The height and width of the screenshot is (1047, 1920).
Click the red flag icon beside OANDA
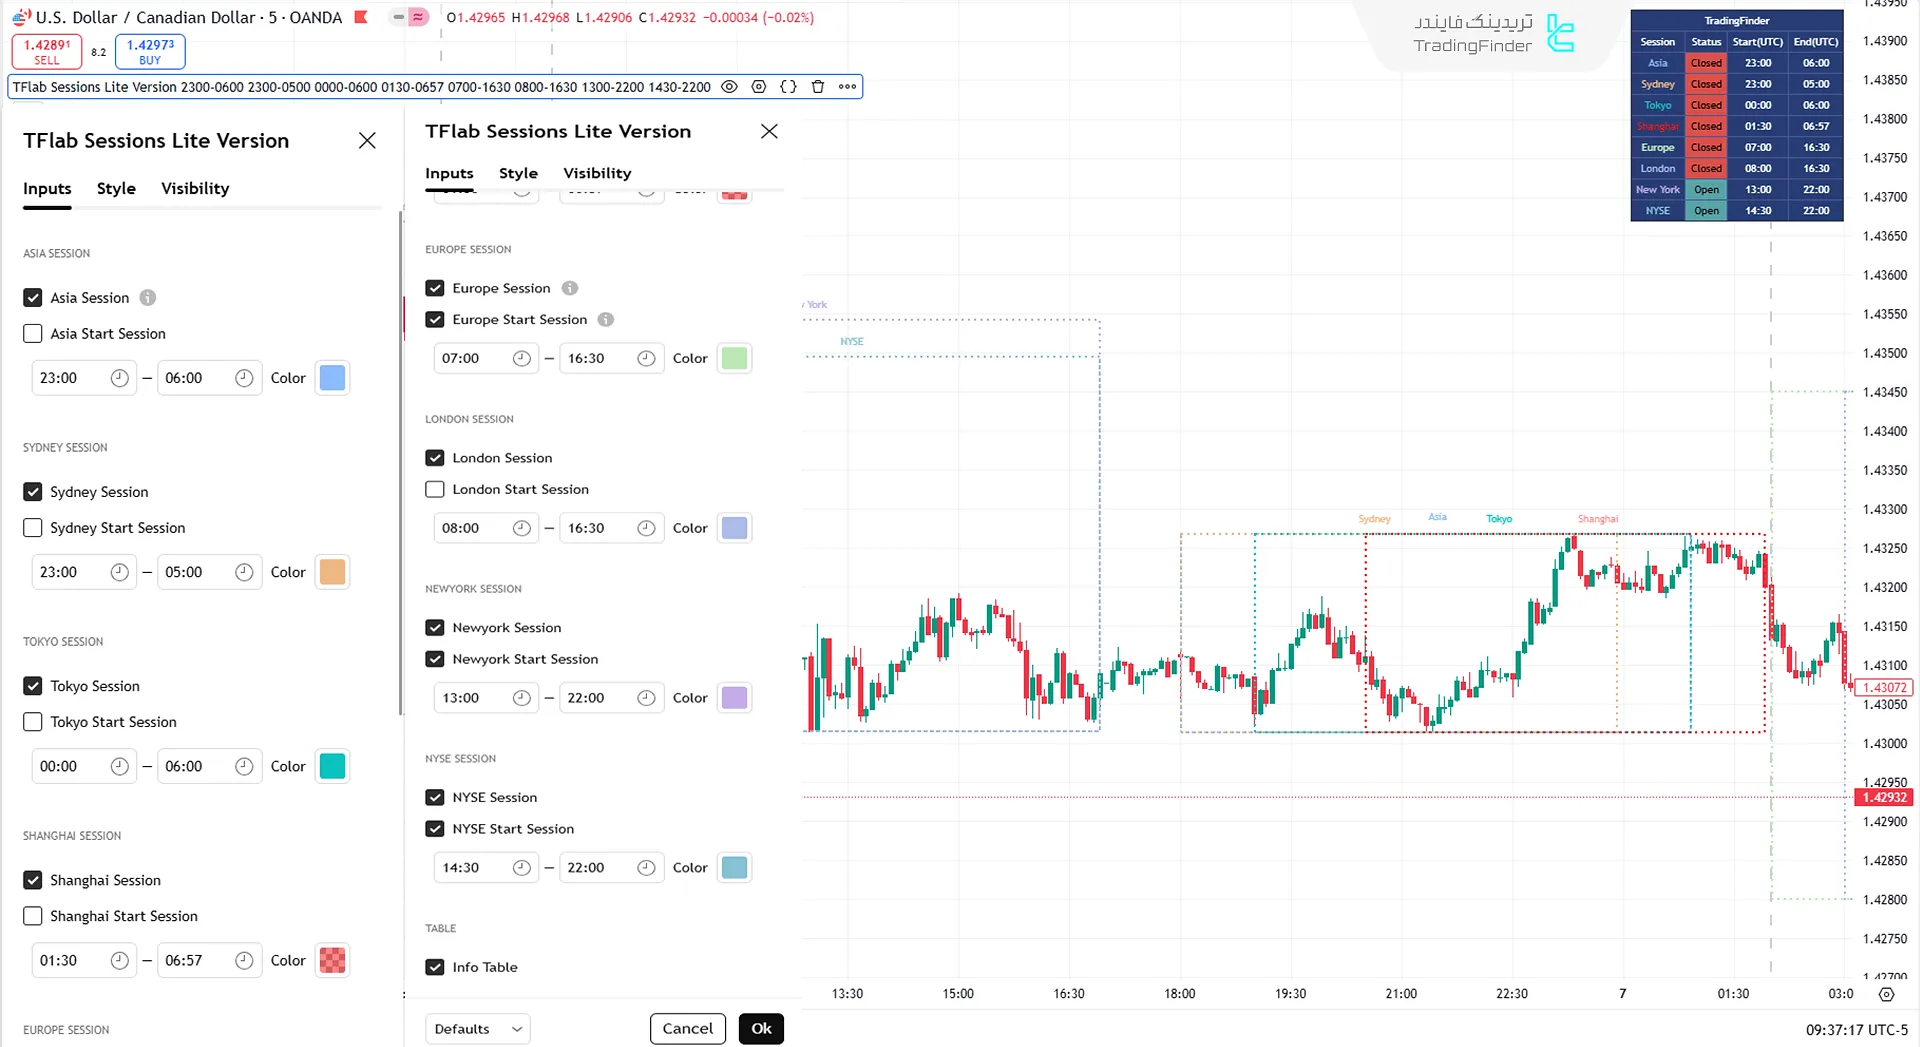coord(362,17)
